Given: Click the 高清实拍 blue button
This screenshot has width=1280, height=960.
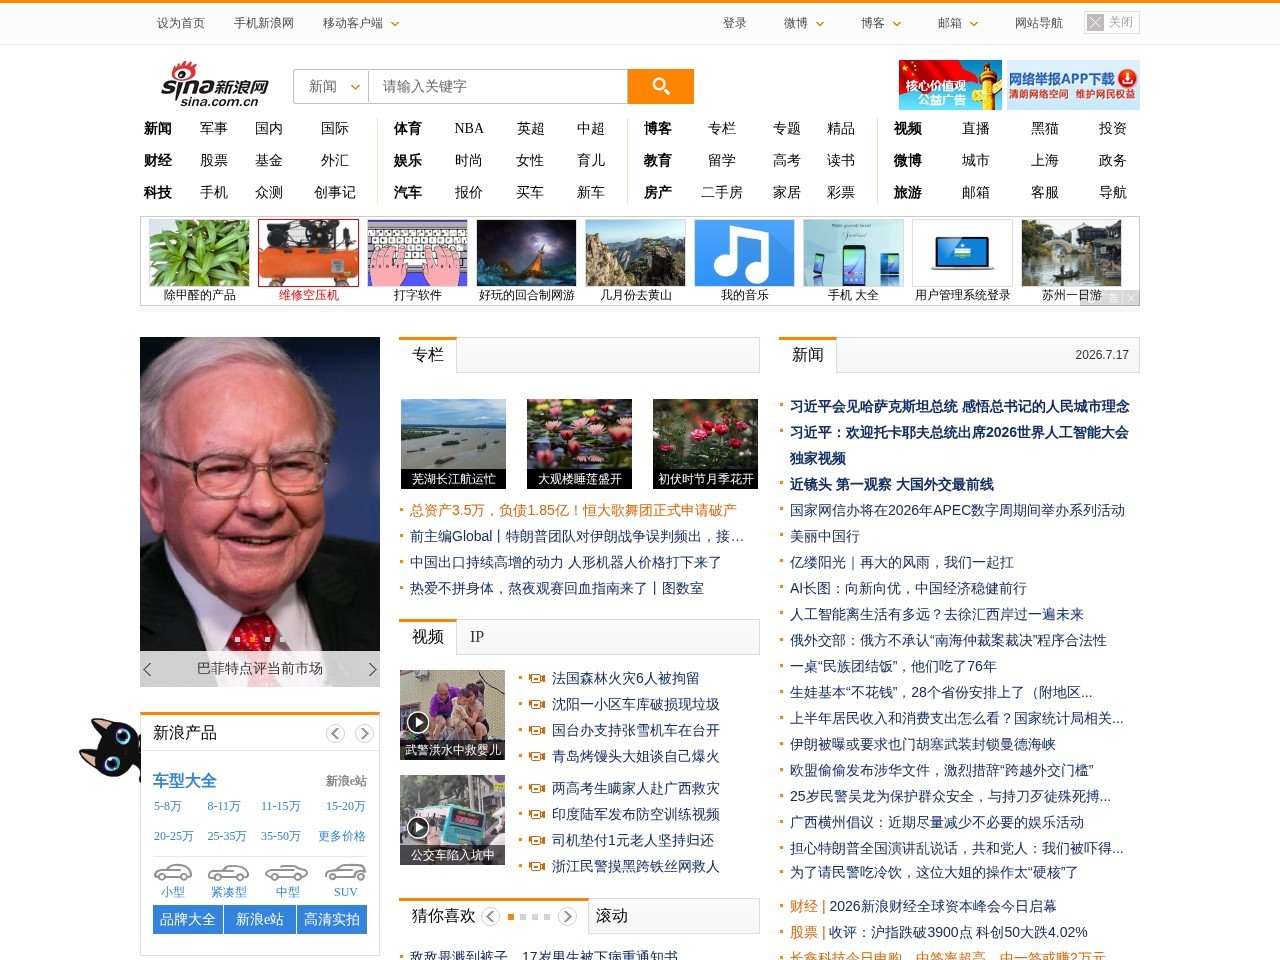Looking at the screenshot, I should coord(332,920).
